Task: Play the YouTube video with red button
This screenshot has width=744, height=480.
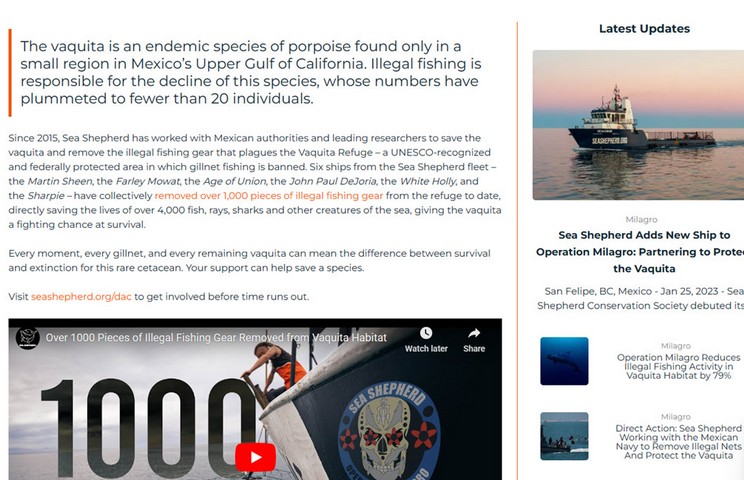Action: [255, 457]
